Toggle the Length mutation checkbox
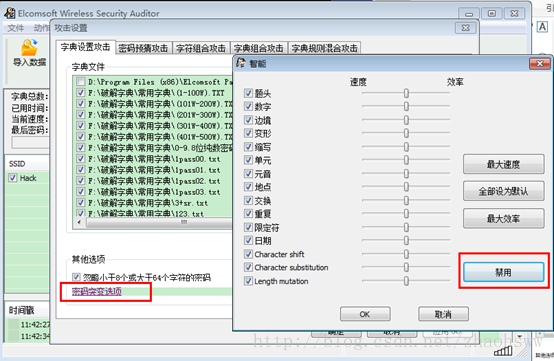This screenshot has height=361, width=554. [248, 281]
